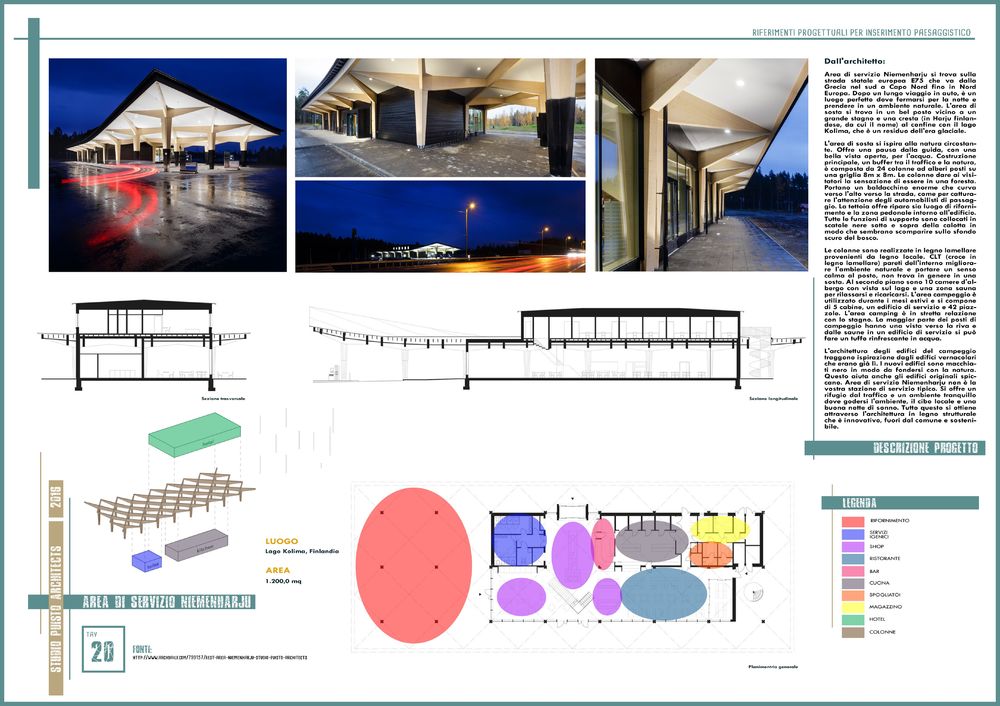Click the header 'RIFERIMENTI PROGETTUALI PER INSERIMENTO PAESAGGISTICO'
The width and height of the screenshot is (1000, 706).
pyautogui.click(x=862, y=32)
